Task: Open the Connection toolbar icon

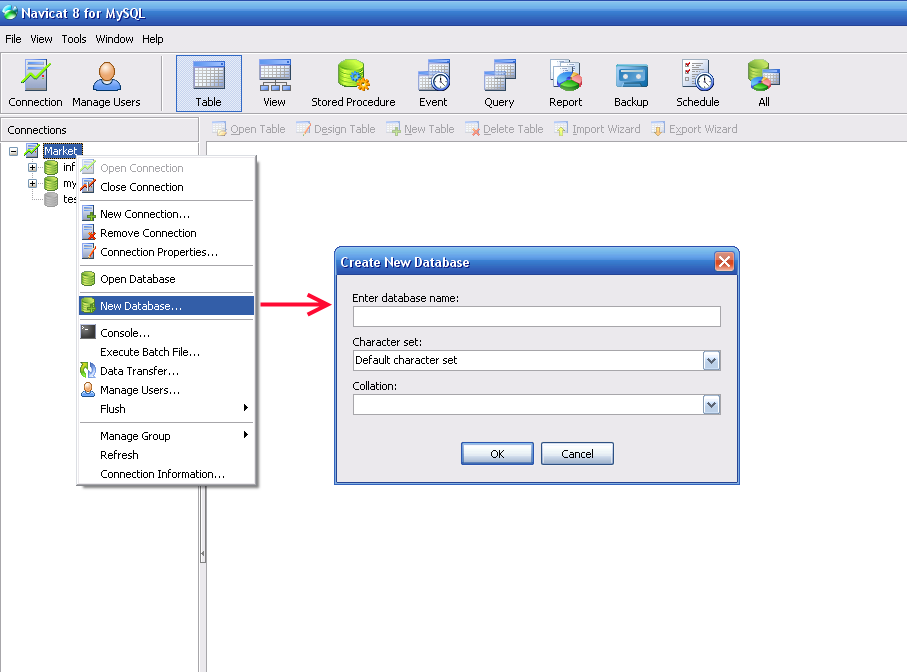Action: 35,83
